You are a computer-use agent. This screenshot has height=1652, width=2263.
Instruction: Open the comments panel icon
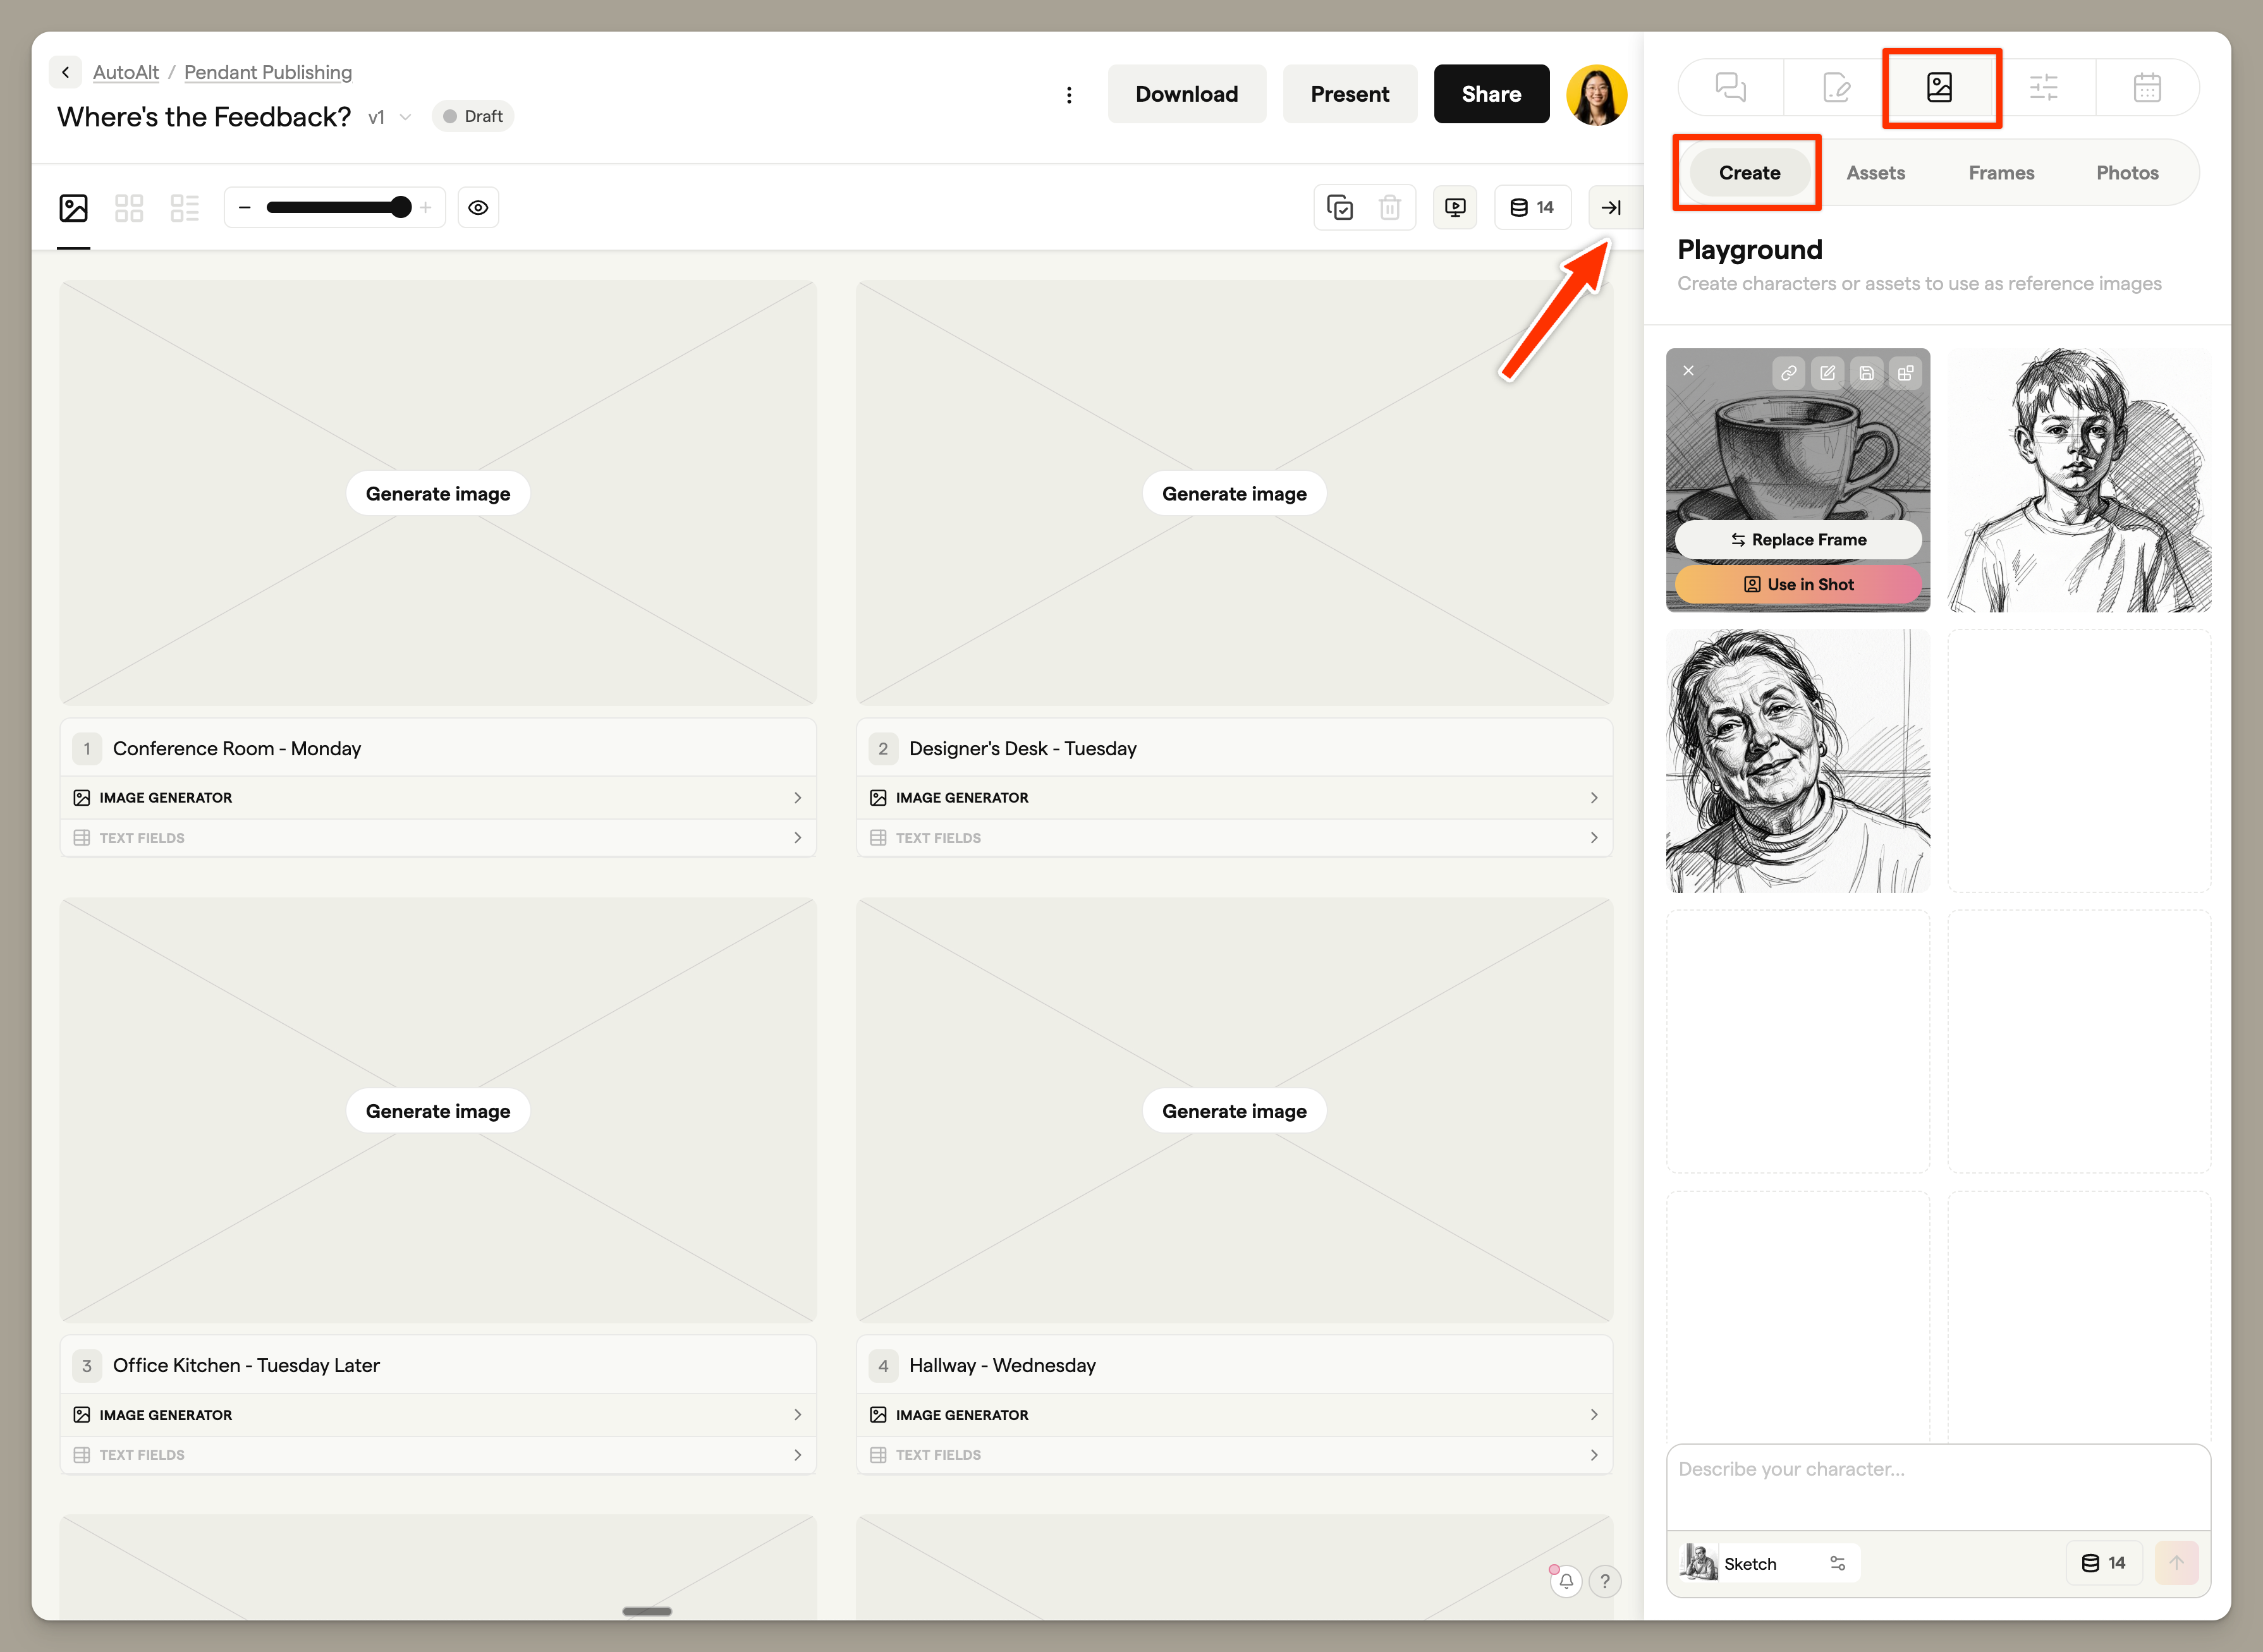click(x=1730, y=87)
